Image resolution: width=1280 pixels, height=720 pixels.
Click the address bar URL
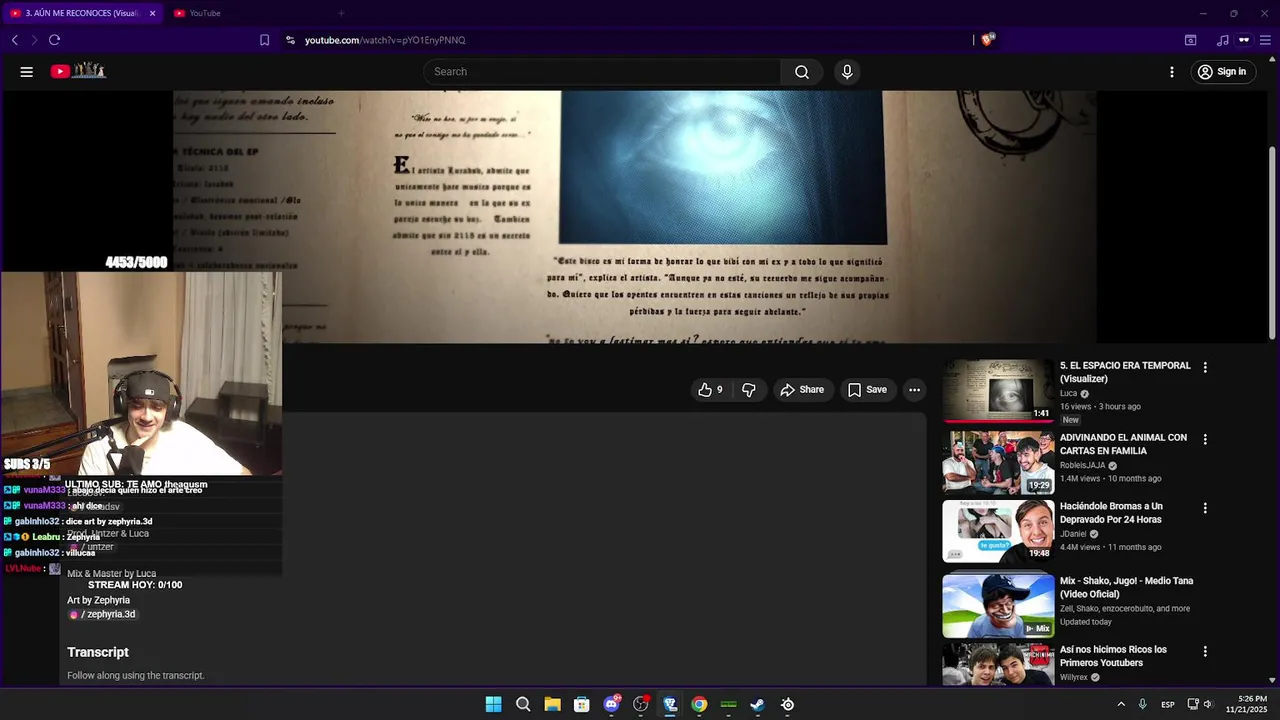pos(385,40)
